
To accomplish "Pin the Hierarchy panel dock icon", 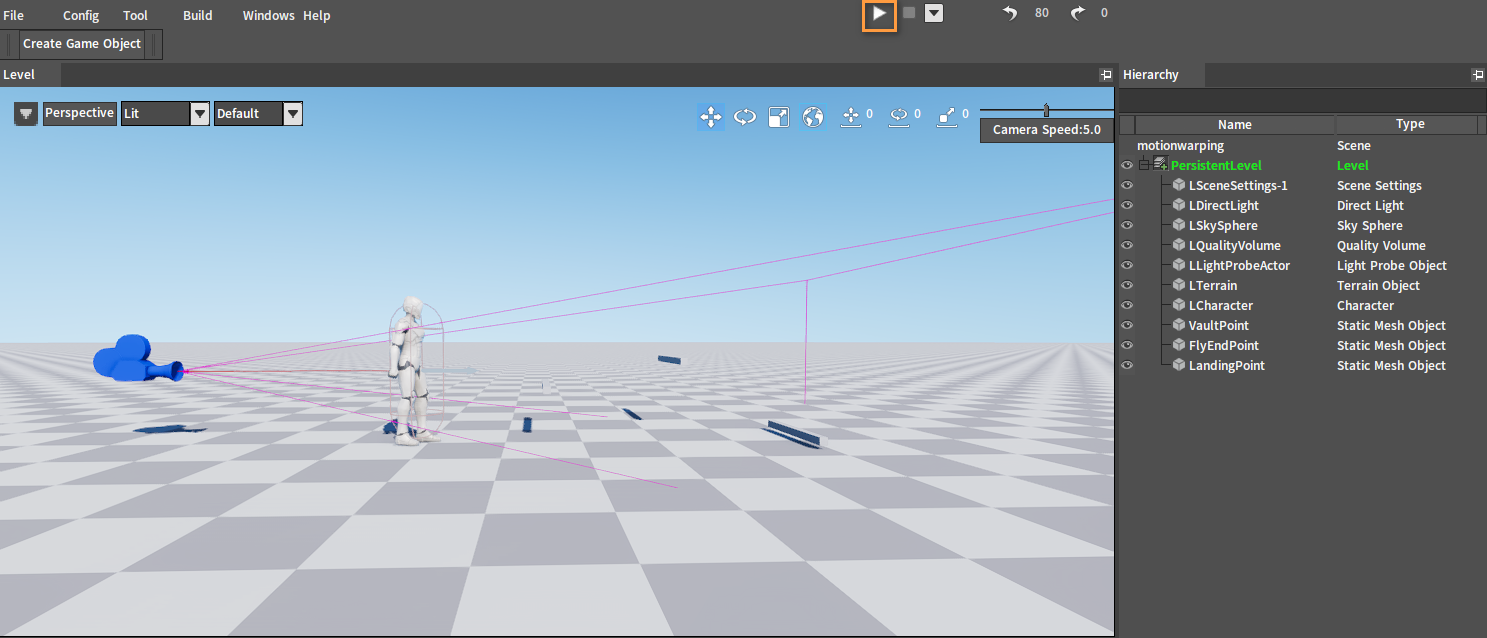I will click(x=1477, y=75).
